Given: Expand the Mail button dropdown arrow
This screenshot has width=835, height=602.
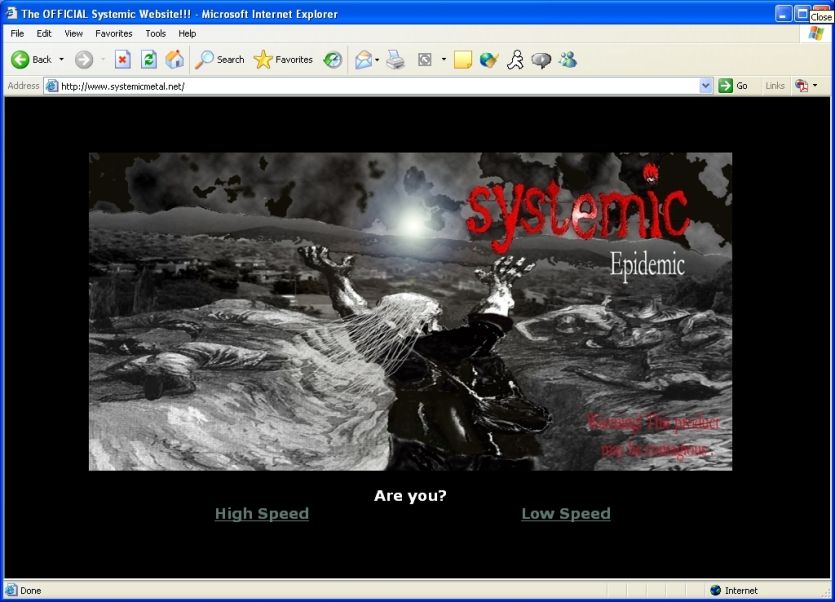Looking at the screenshot, I should pyautogui.click(x=377, y=60).
